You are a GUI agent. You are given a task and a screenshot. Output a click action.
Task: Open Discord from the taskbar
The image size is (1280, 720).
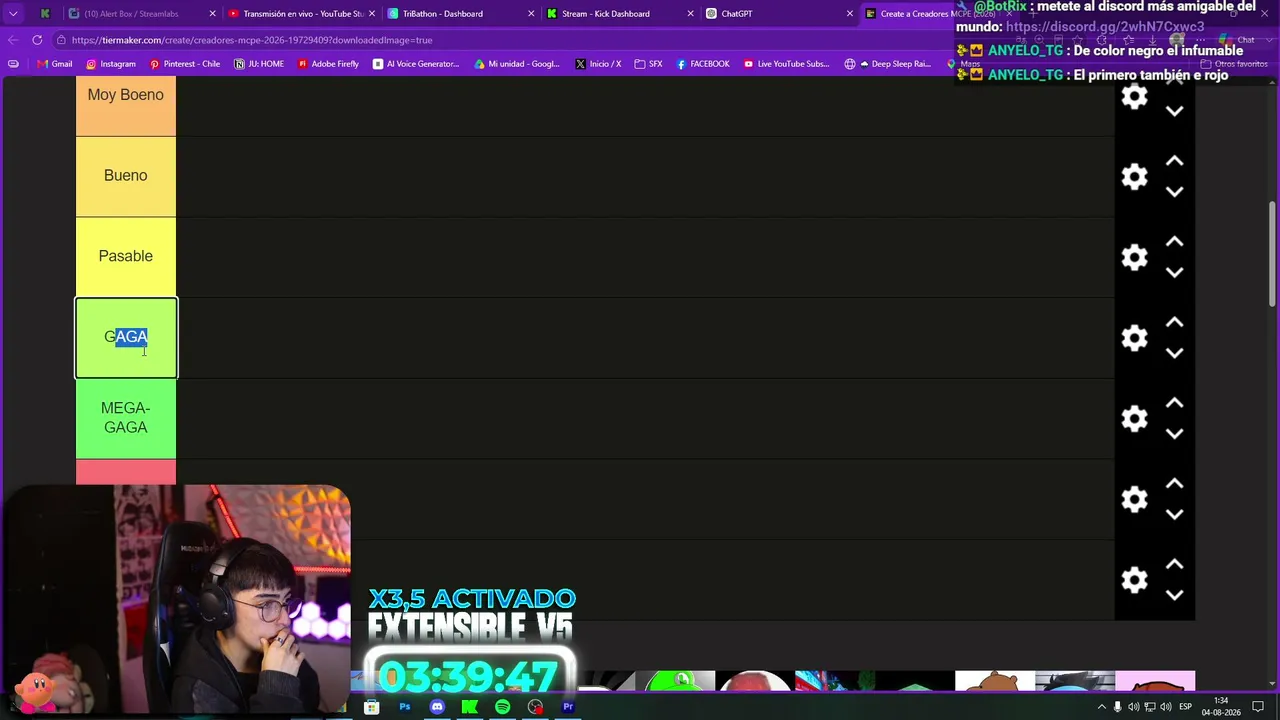point(437,707)
